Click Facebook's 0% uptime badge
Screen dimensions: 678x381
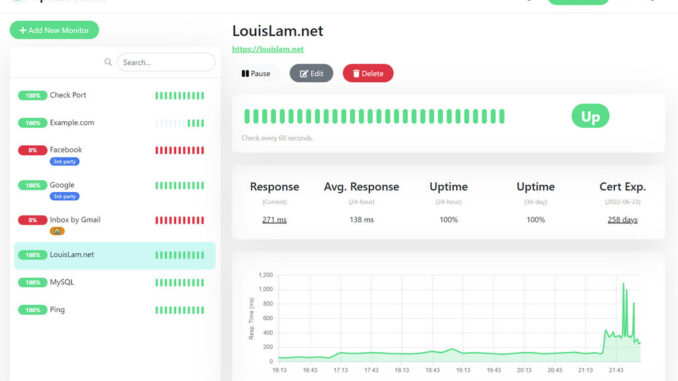point(32,150)
